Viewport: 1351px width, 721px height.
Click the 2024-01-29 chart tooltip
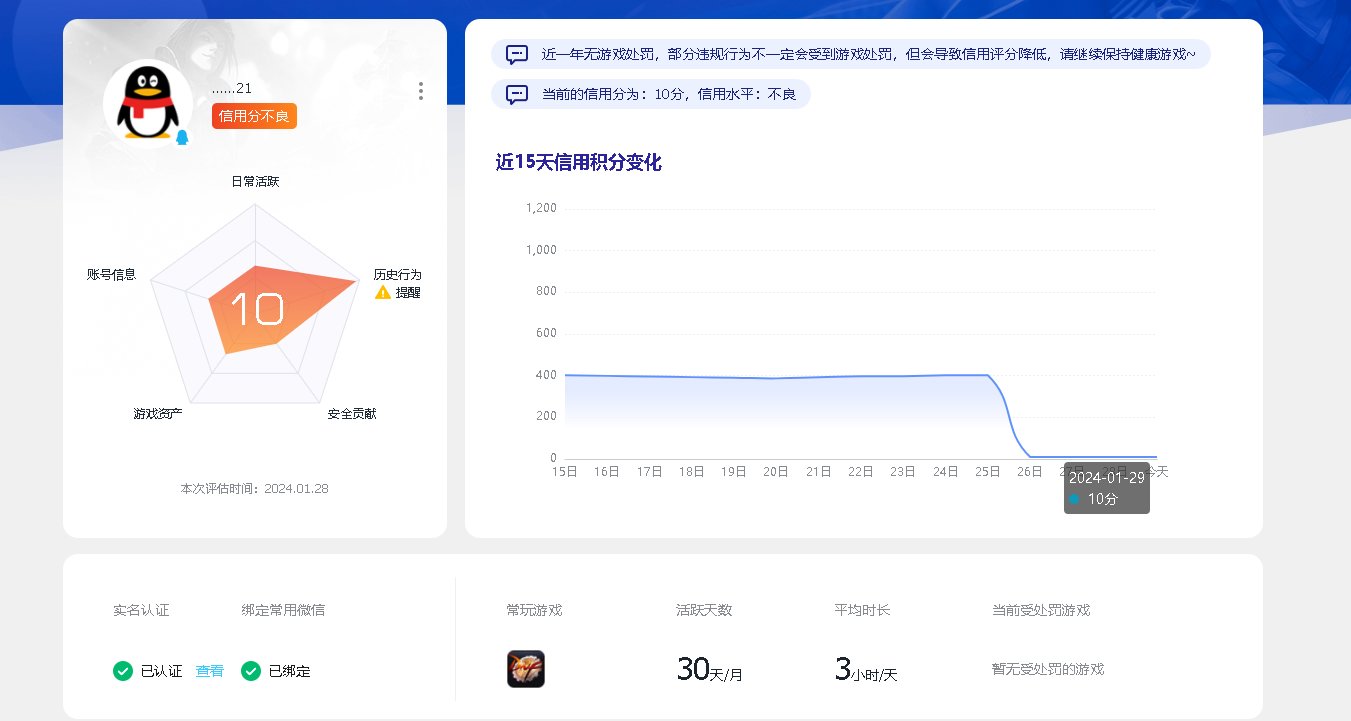click(1106, 488)
